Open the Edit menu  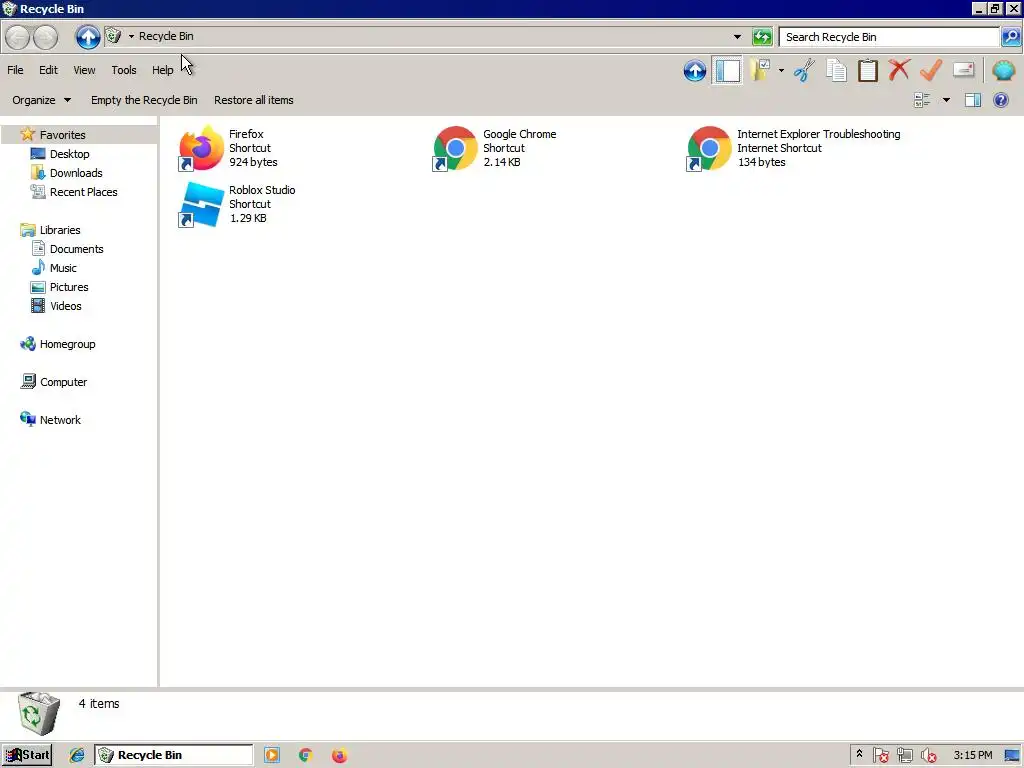(x=48, y=70)
